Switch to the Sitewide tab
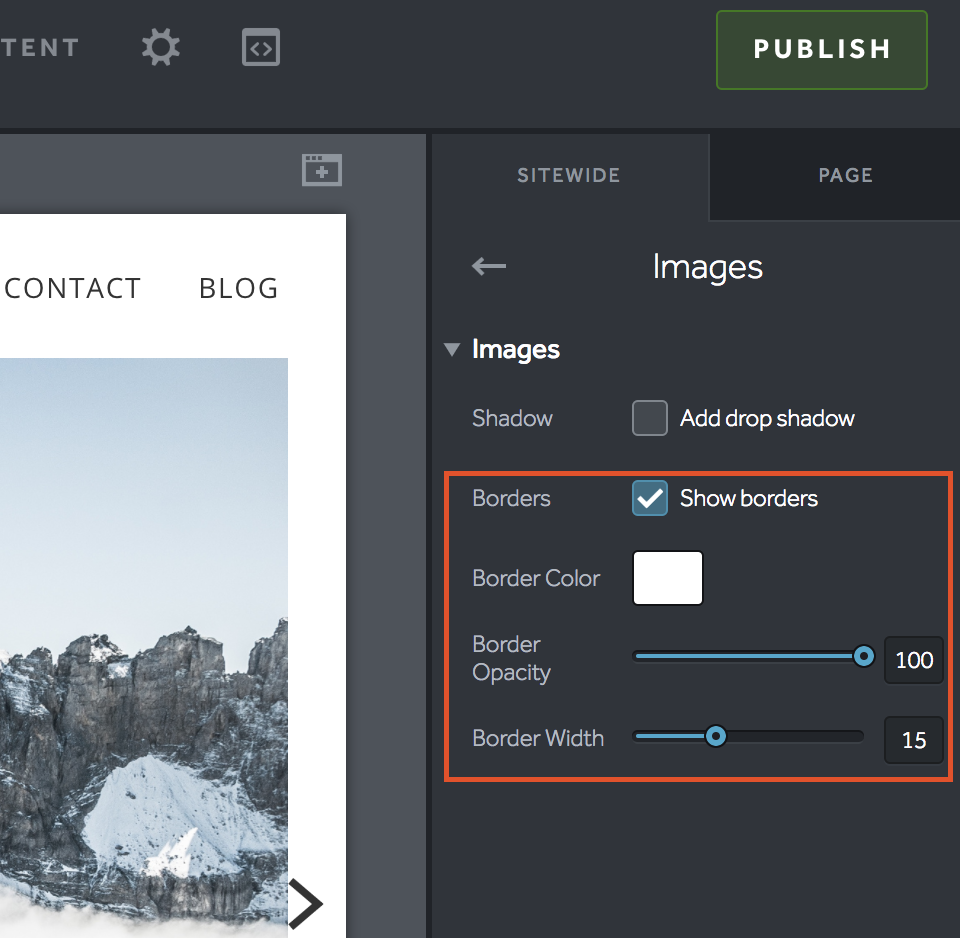 (x=568, y=175)
